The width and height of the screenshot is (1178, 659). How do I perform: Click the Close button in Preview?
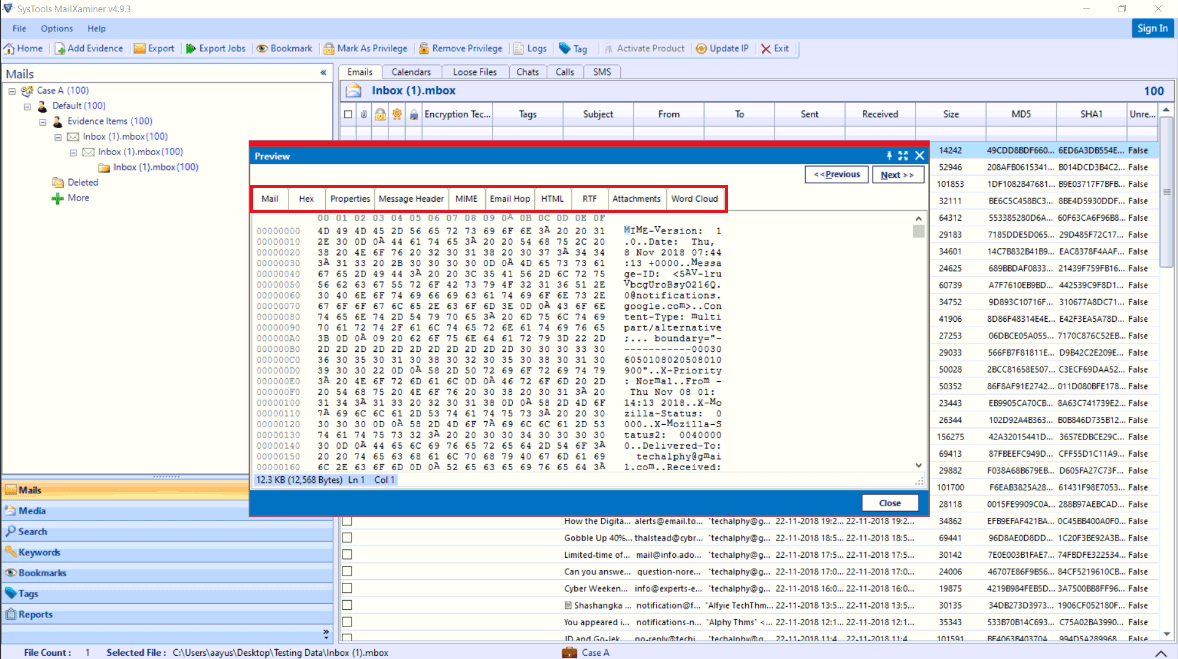tap(890, 503)
